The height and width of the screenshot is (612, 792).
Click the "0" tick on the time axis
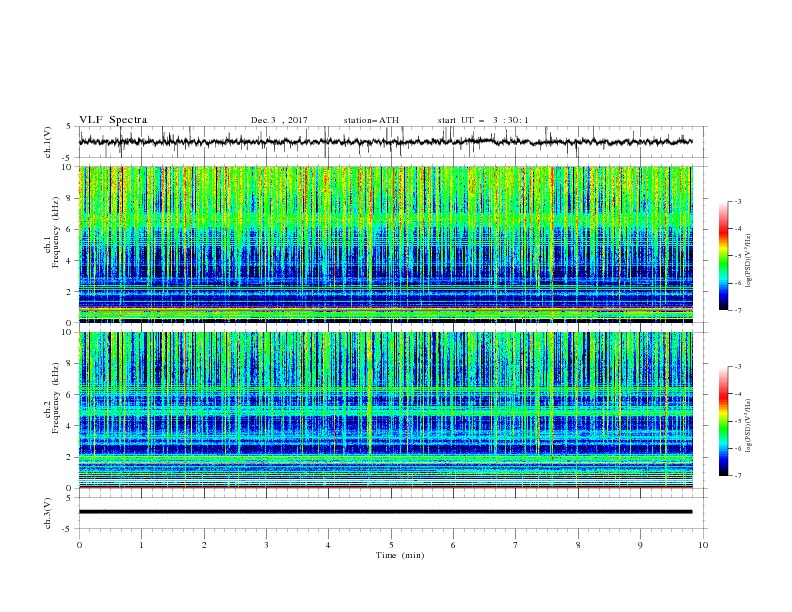coord(79,545)
